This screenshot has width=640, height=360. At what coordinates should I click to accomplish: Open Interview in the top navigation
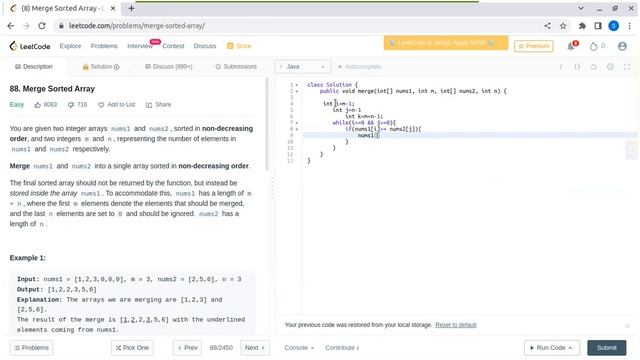(140, 46)
